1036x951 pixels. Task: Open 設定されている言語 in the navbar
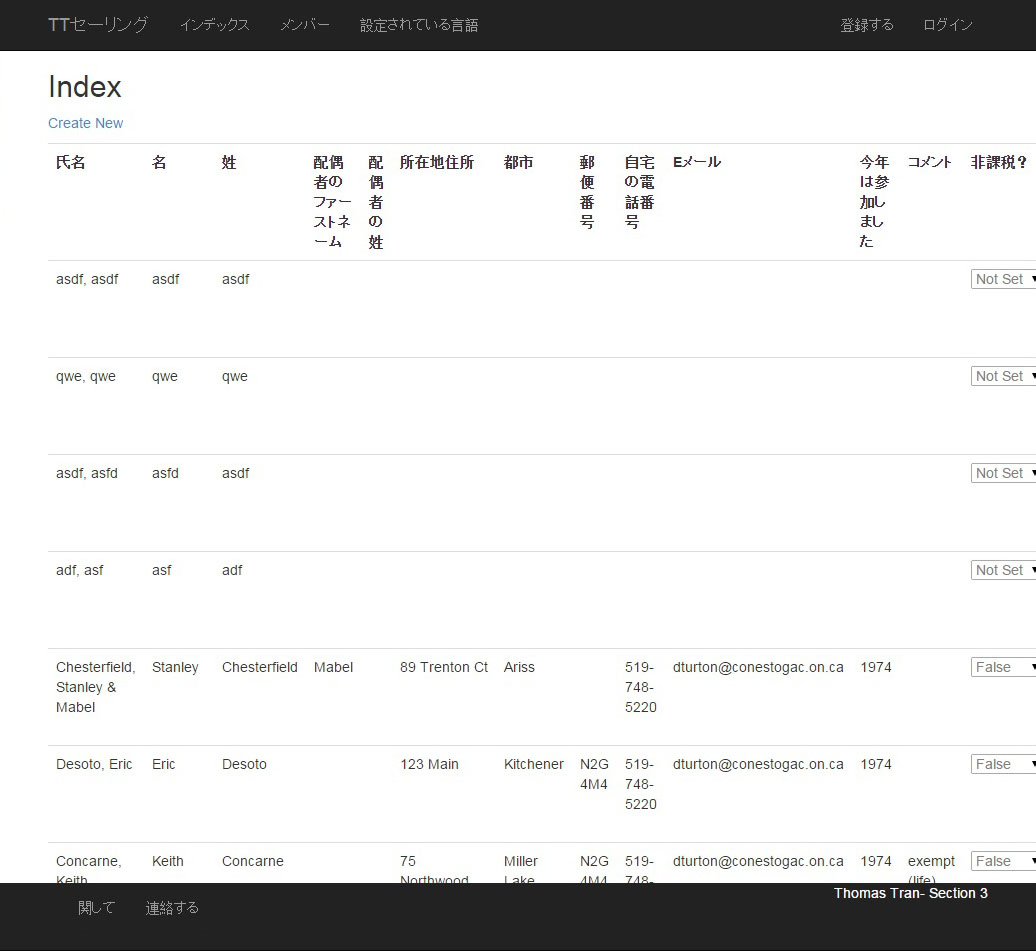[419, 25]
